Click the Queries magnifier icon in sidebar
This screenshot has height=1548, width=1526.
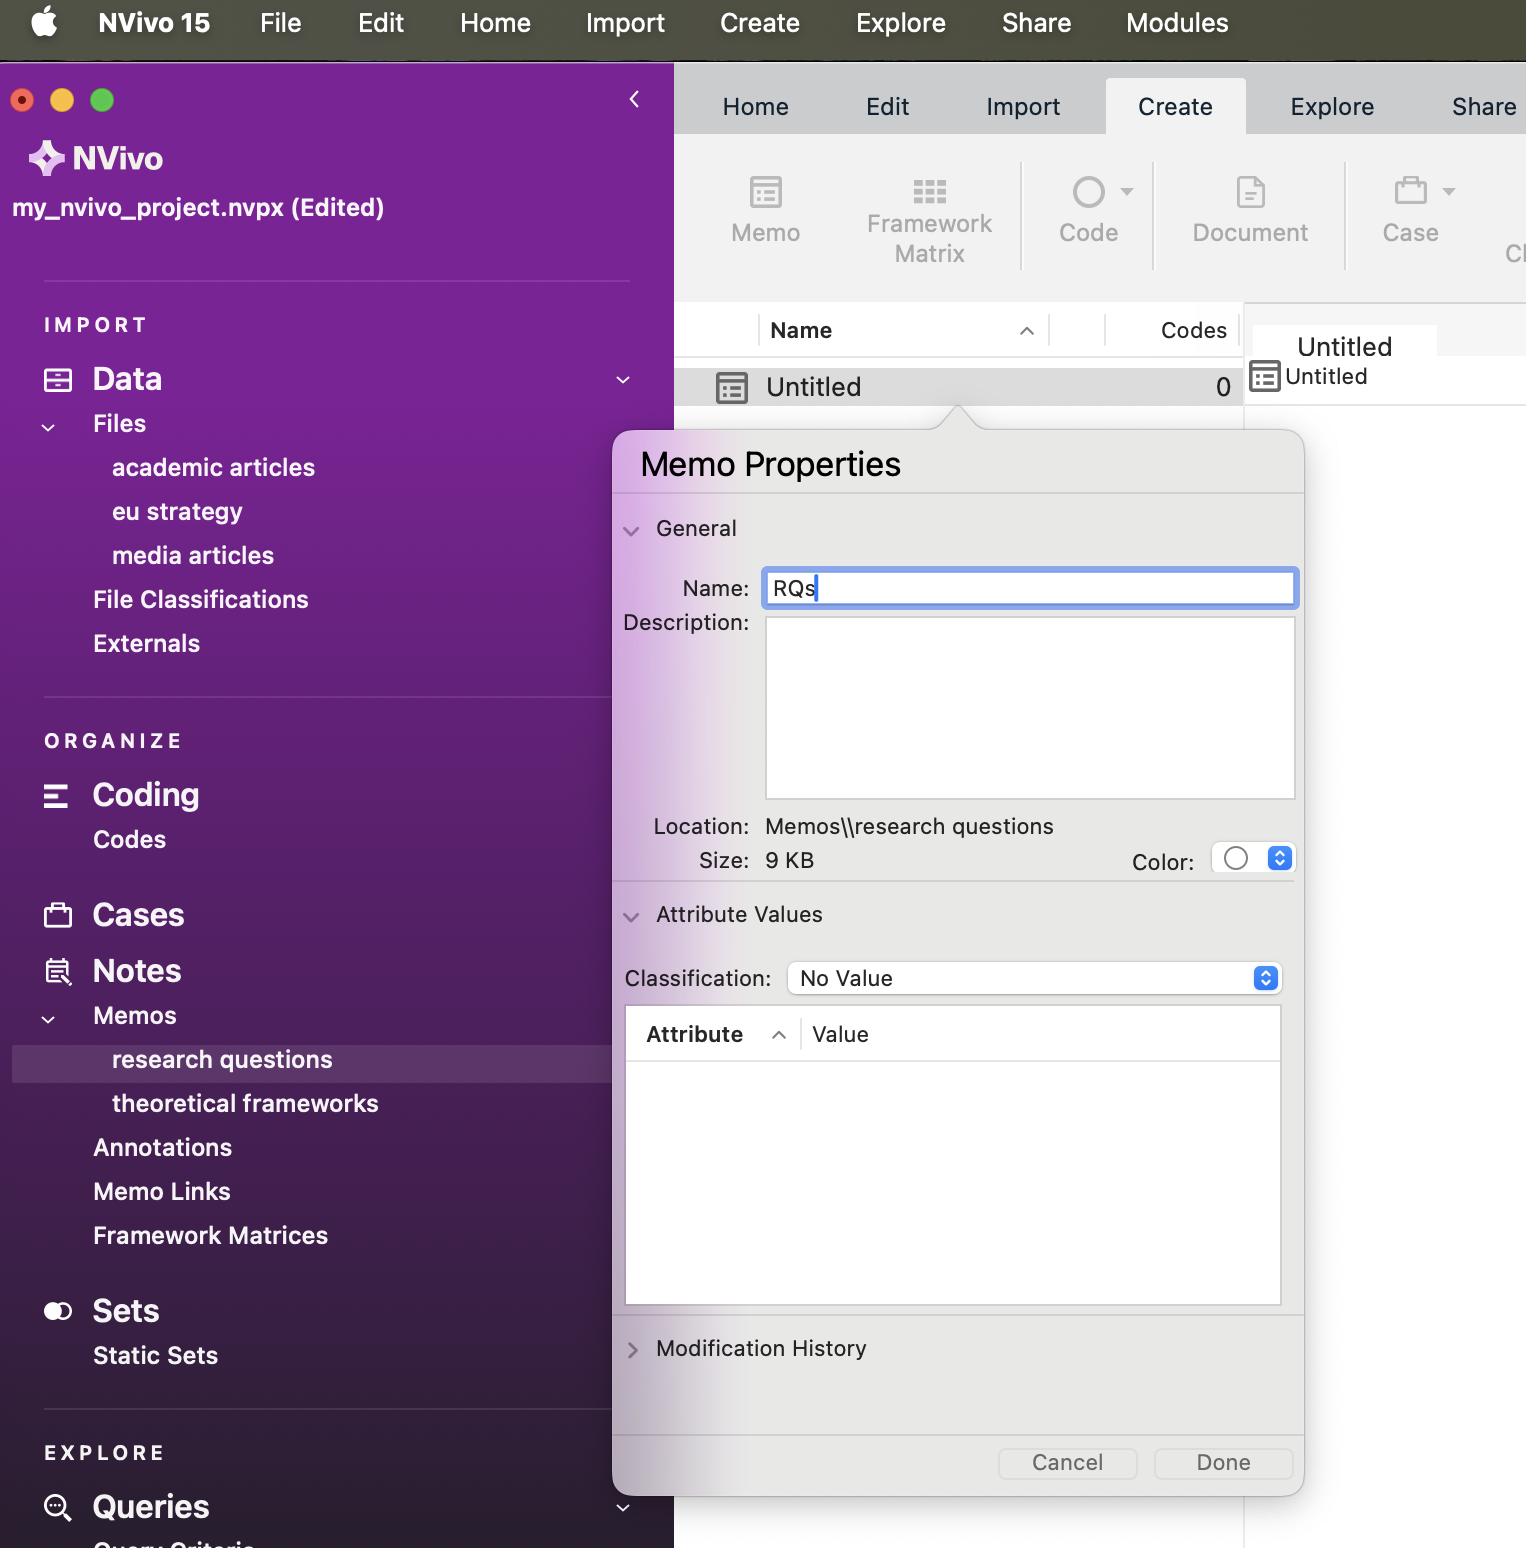pos(58,1507)
